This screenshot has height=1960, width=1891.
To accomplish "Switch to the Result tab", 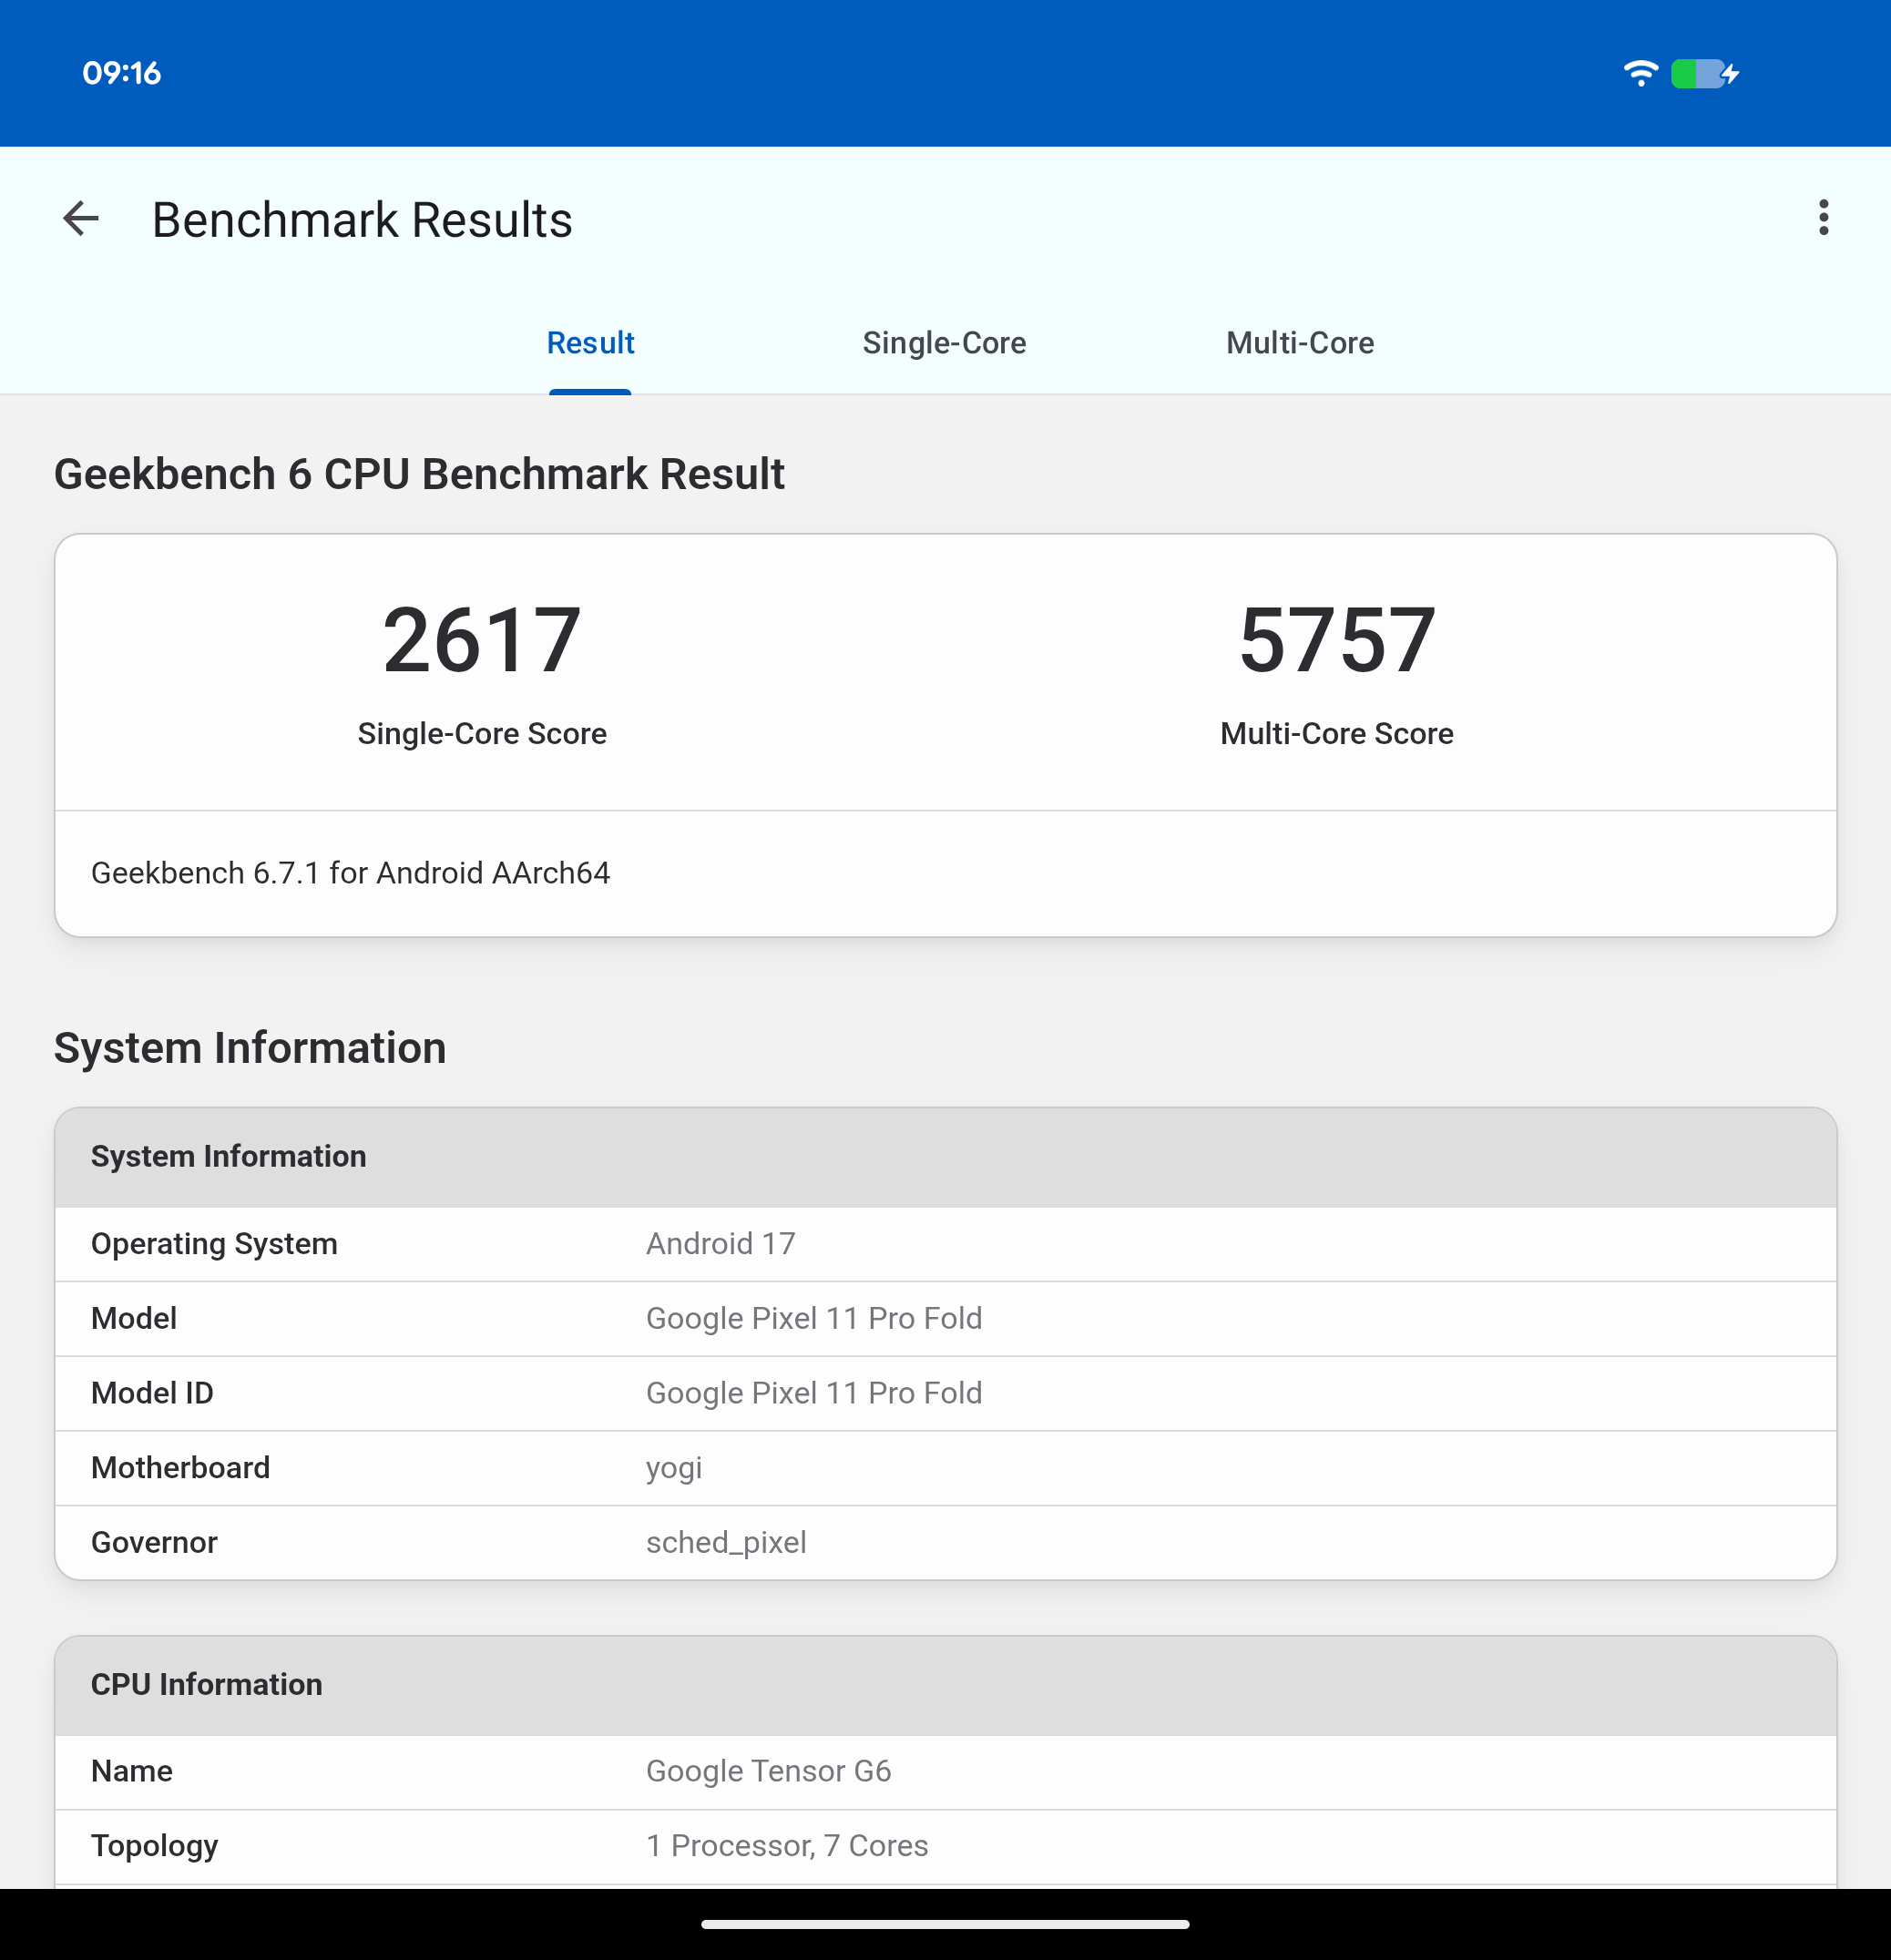I will point(590,343).
